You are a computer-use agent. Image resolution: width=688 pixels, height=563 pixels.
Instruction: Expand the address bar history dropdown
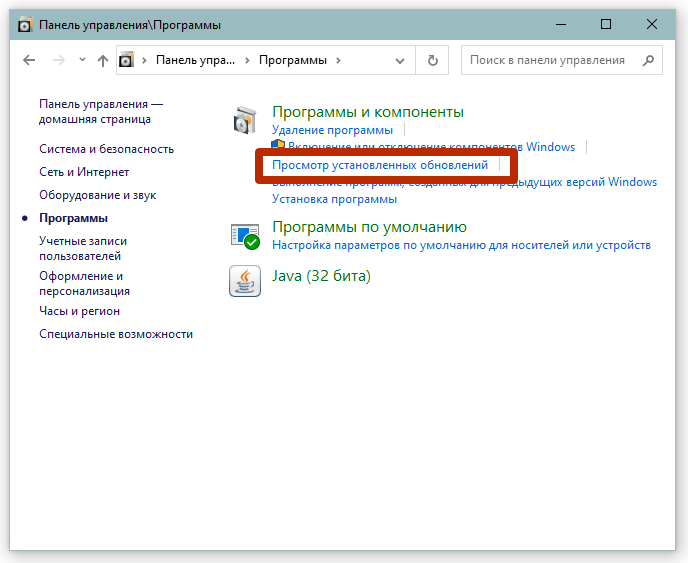[402, 60]
